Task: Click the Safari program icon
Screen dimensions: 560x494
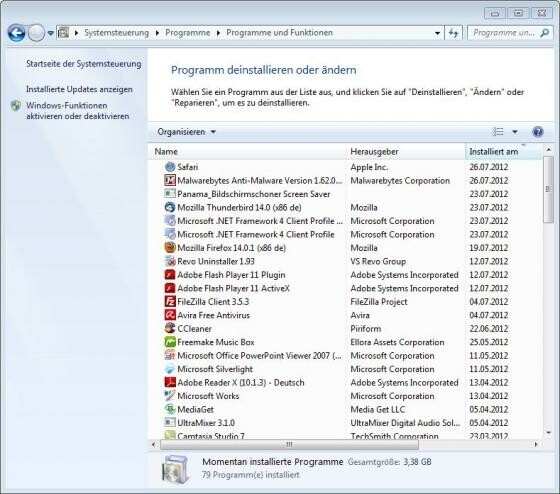Action: coord(170,166)
